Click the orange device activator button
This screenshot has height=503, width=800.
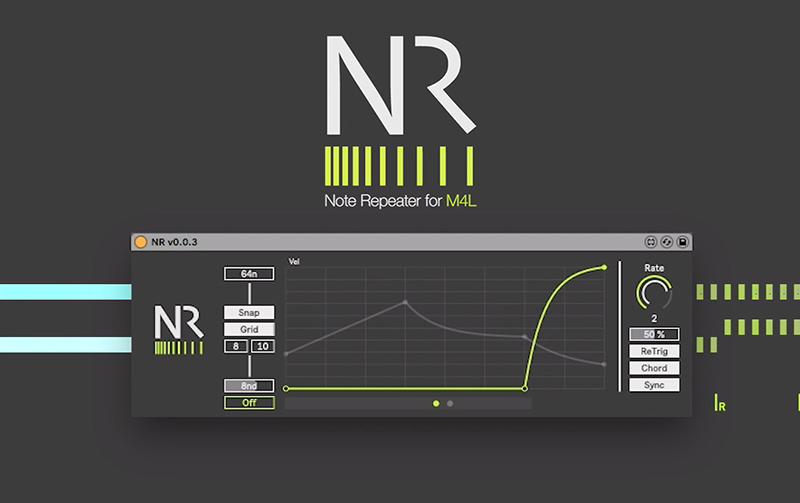pos(141,242)
